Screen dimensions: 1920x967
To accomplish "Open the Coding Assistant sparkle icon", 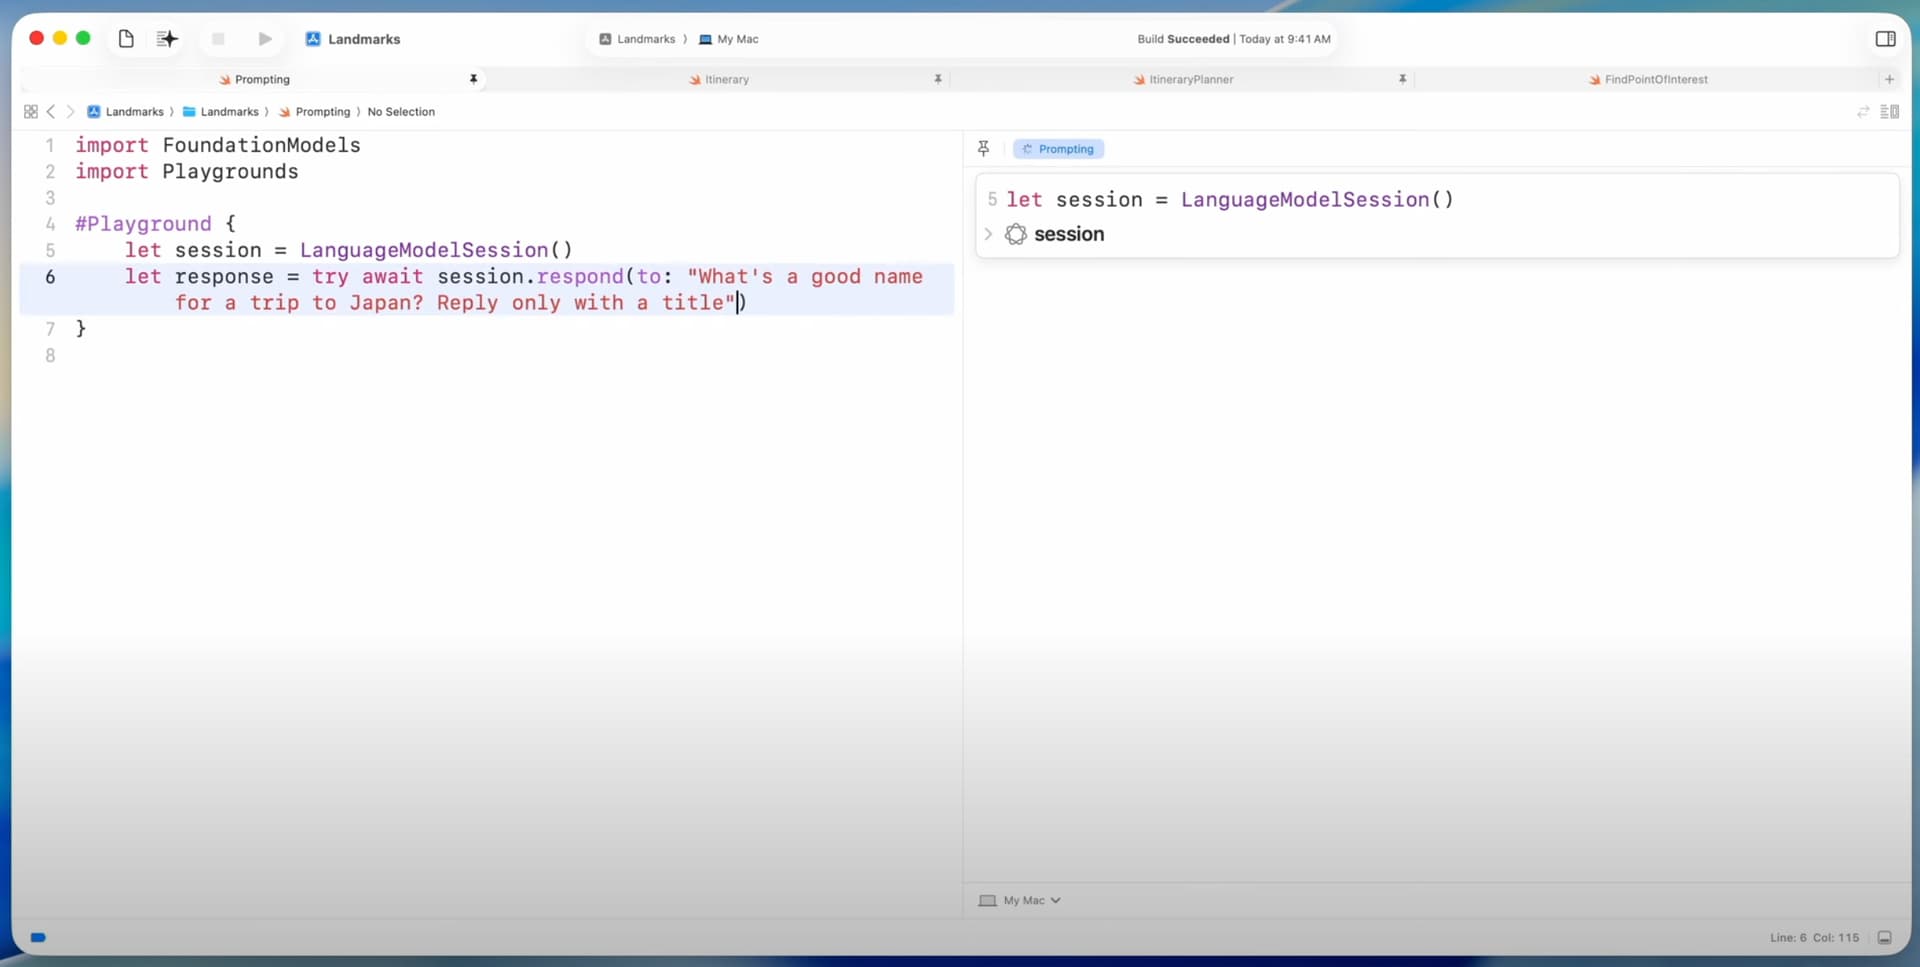I will pyautogui.click(x=167, y=39).
